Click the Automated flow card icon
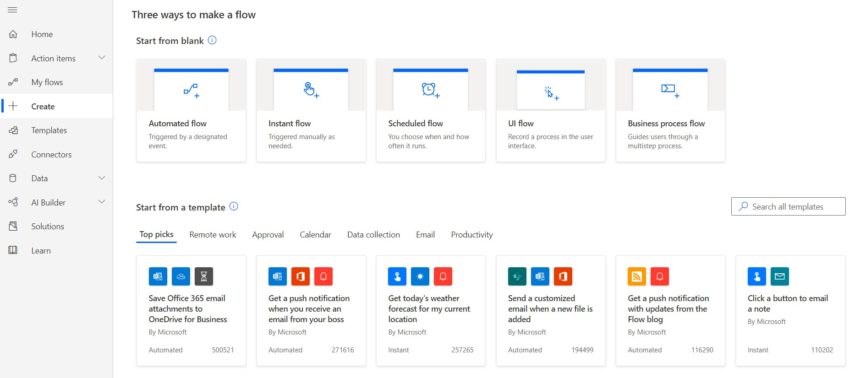 tap(191, 91)
